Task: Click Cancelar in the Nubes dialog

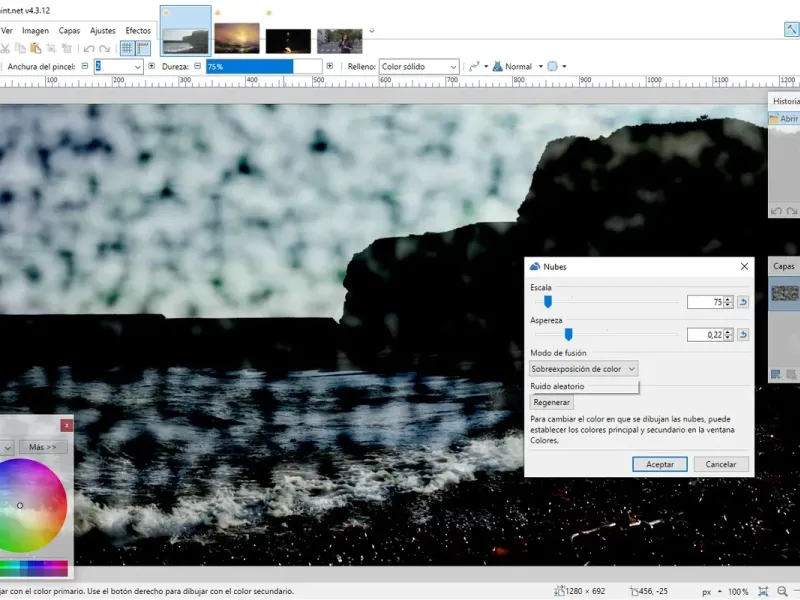Action: click(720, 464)
